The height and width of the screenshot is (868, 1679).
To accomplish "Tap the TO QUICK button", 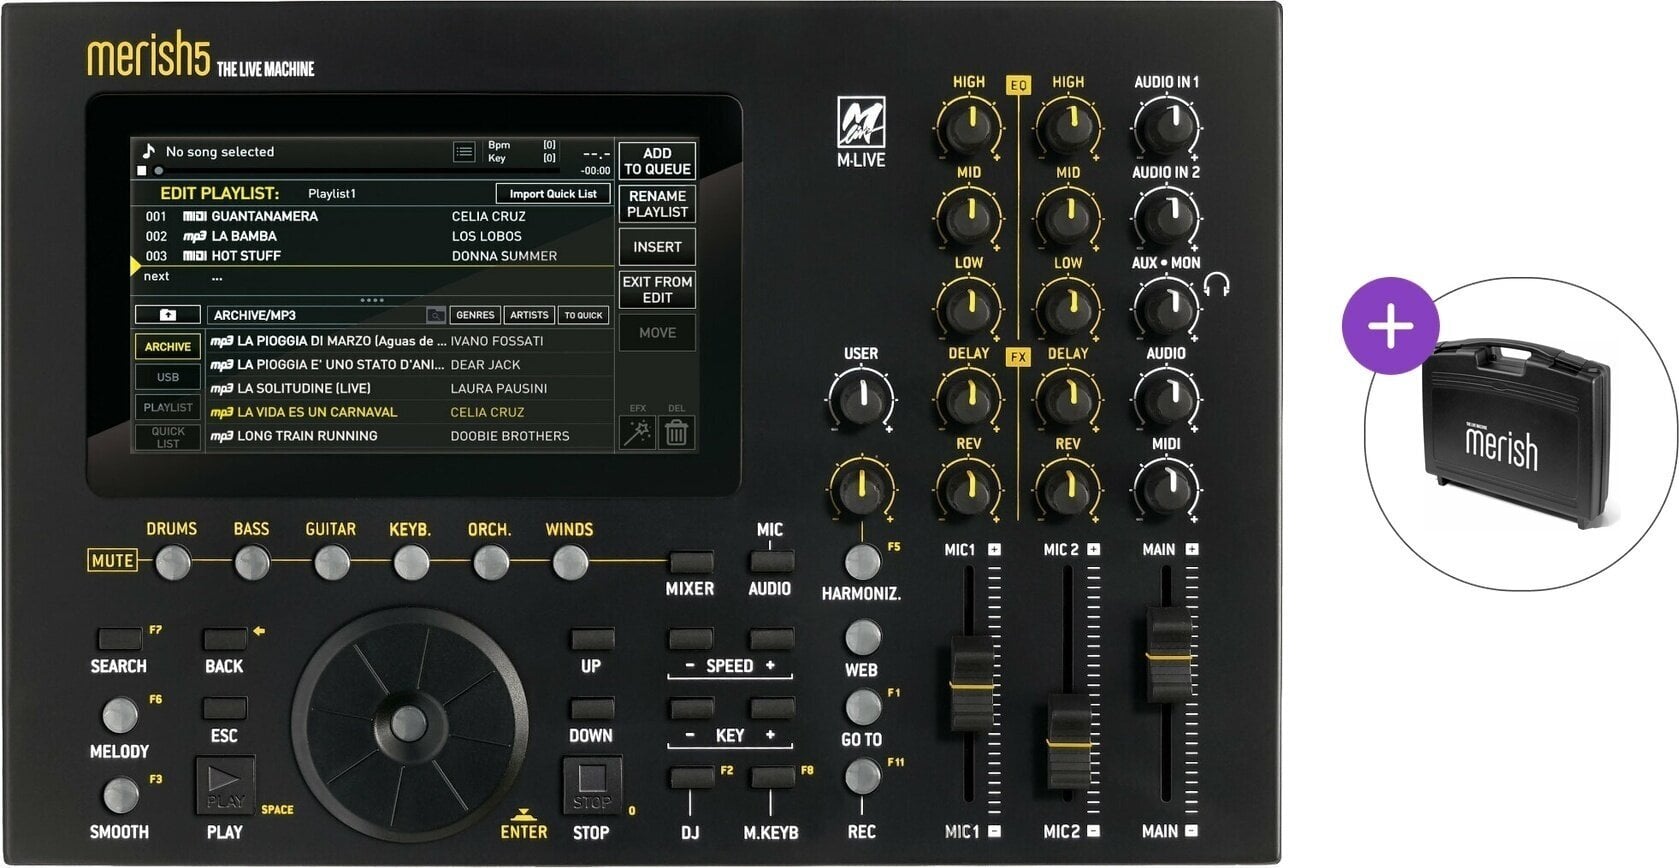I will pos(583,315).
